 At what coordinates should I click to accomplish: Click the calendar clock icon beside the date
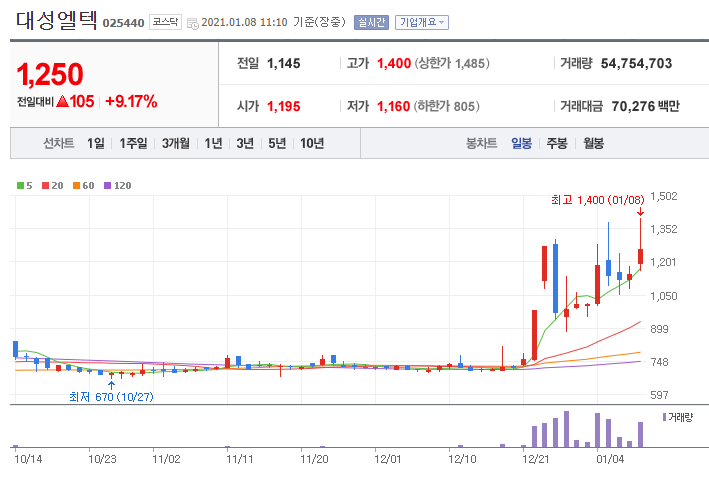pyautogui.click(x=193, y=24)
